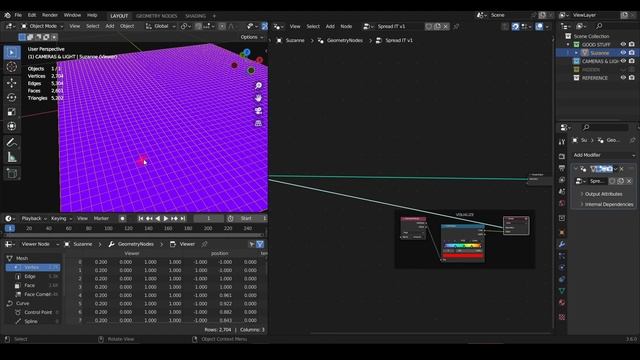Toggle auto keying record button in timeline
Image resolution: width=640 pixels, height=360 pixels.
[122, 219]
